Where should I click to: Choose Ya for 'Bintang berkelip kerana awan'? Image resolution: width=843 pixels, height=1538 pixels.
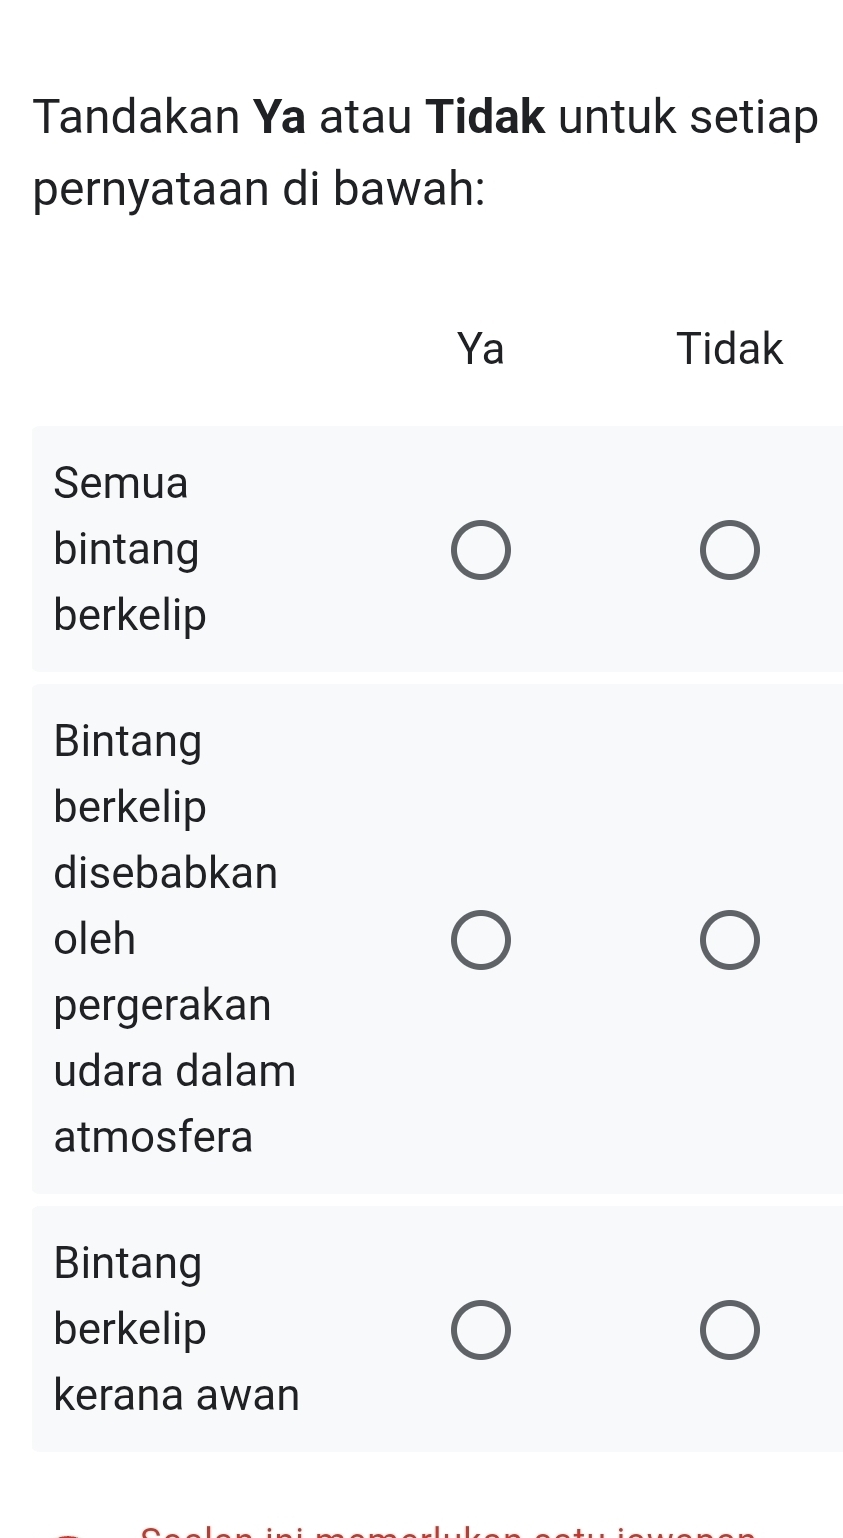coord(480,1330)
